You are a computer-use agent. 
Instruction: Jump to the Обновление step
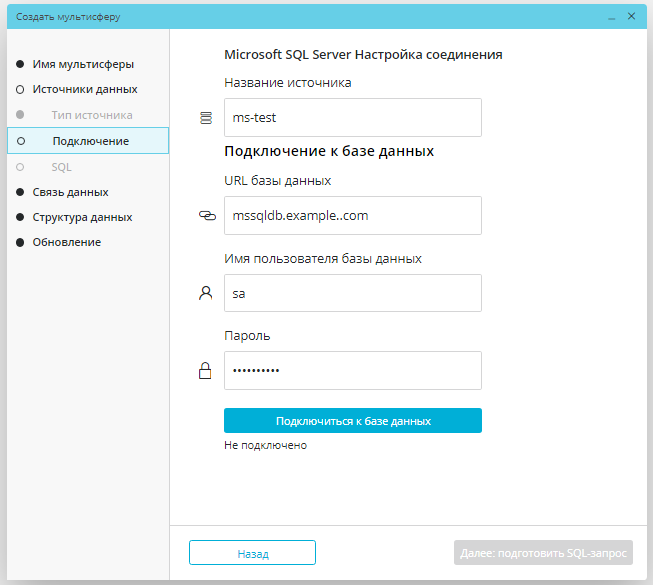(67, 242)
